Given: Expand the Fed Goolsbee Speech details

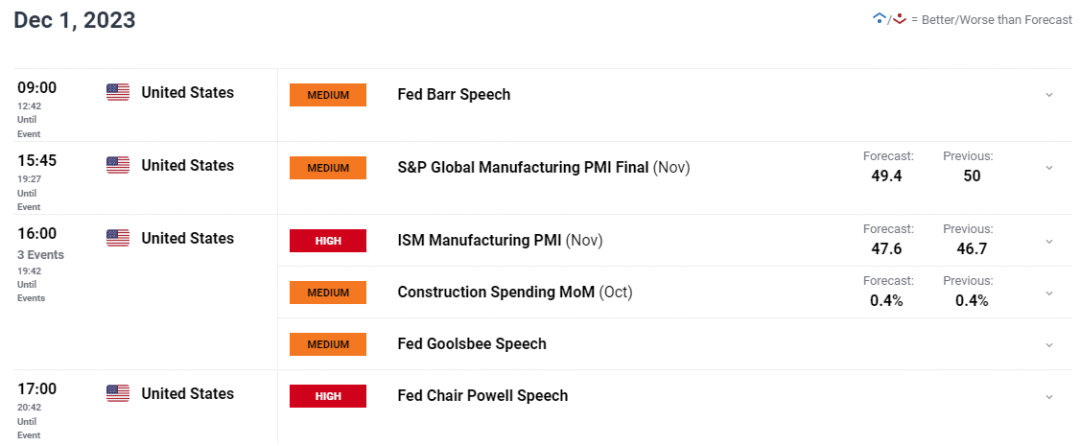Looking at the screenshot, I should coord(1049,345).
